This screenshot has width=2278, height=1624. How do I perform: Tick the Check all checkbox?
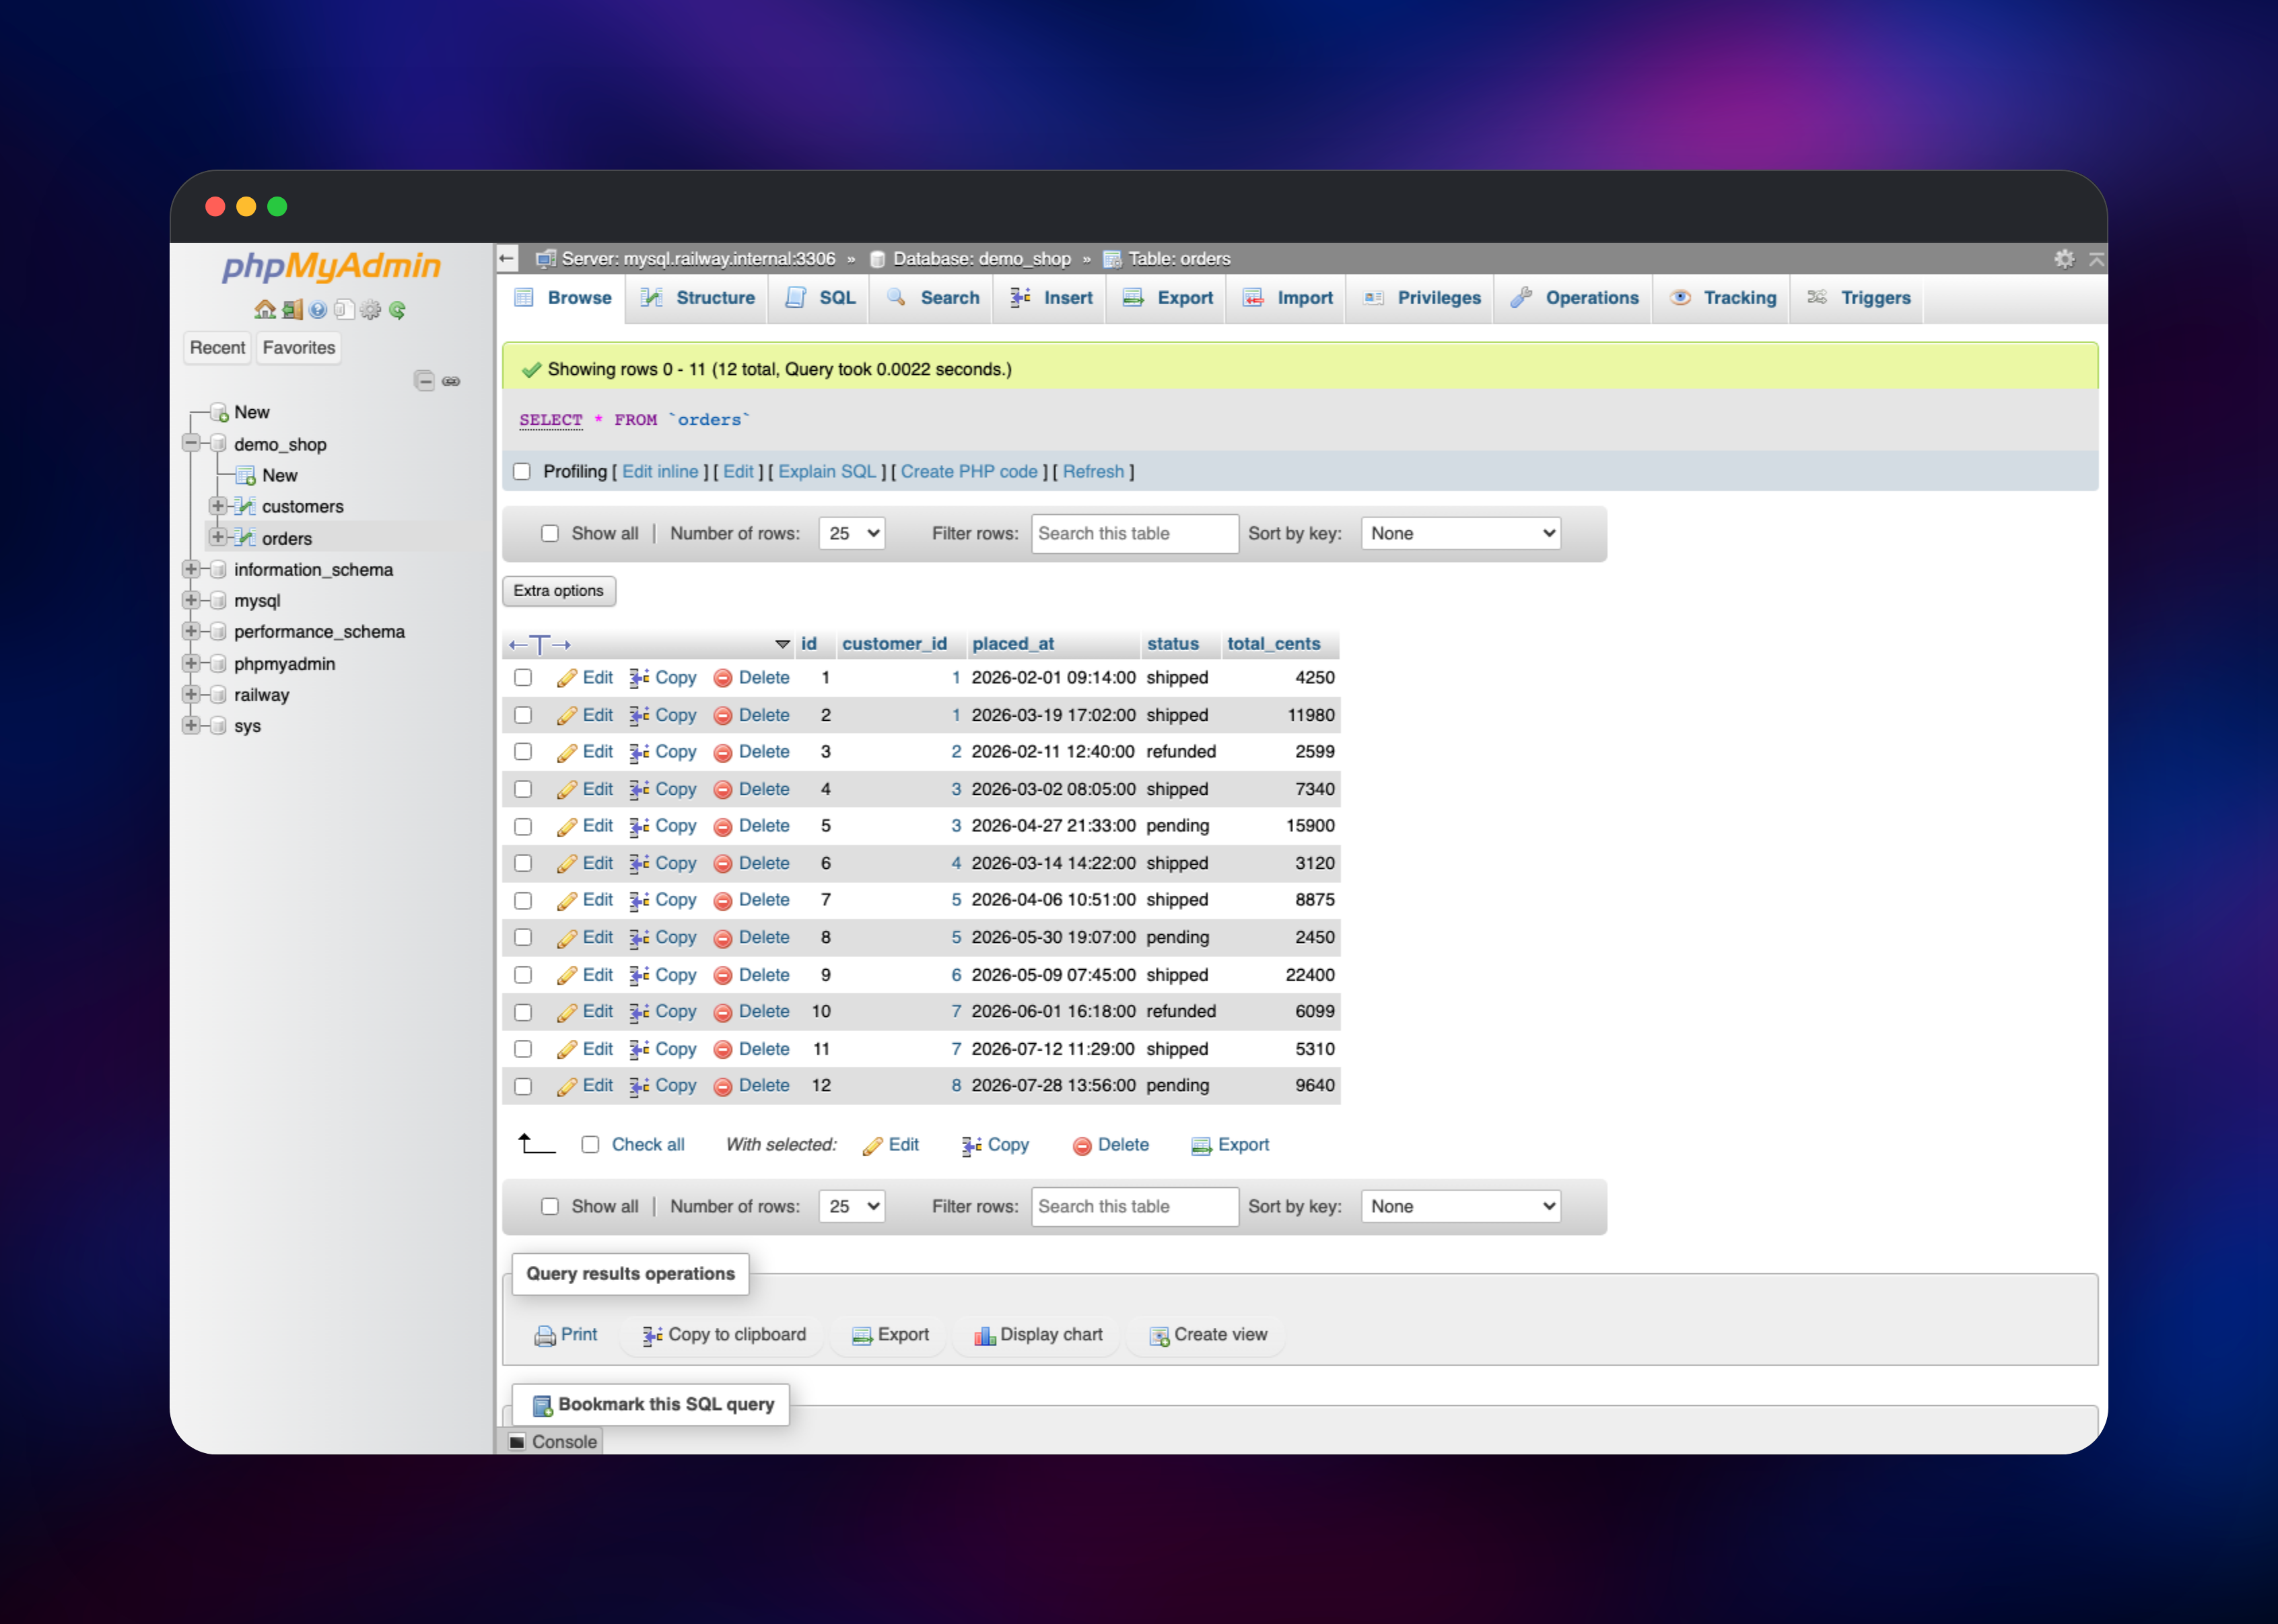tap(591, 1145)
